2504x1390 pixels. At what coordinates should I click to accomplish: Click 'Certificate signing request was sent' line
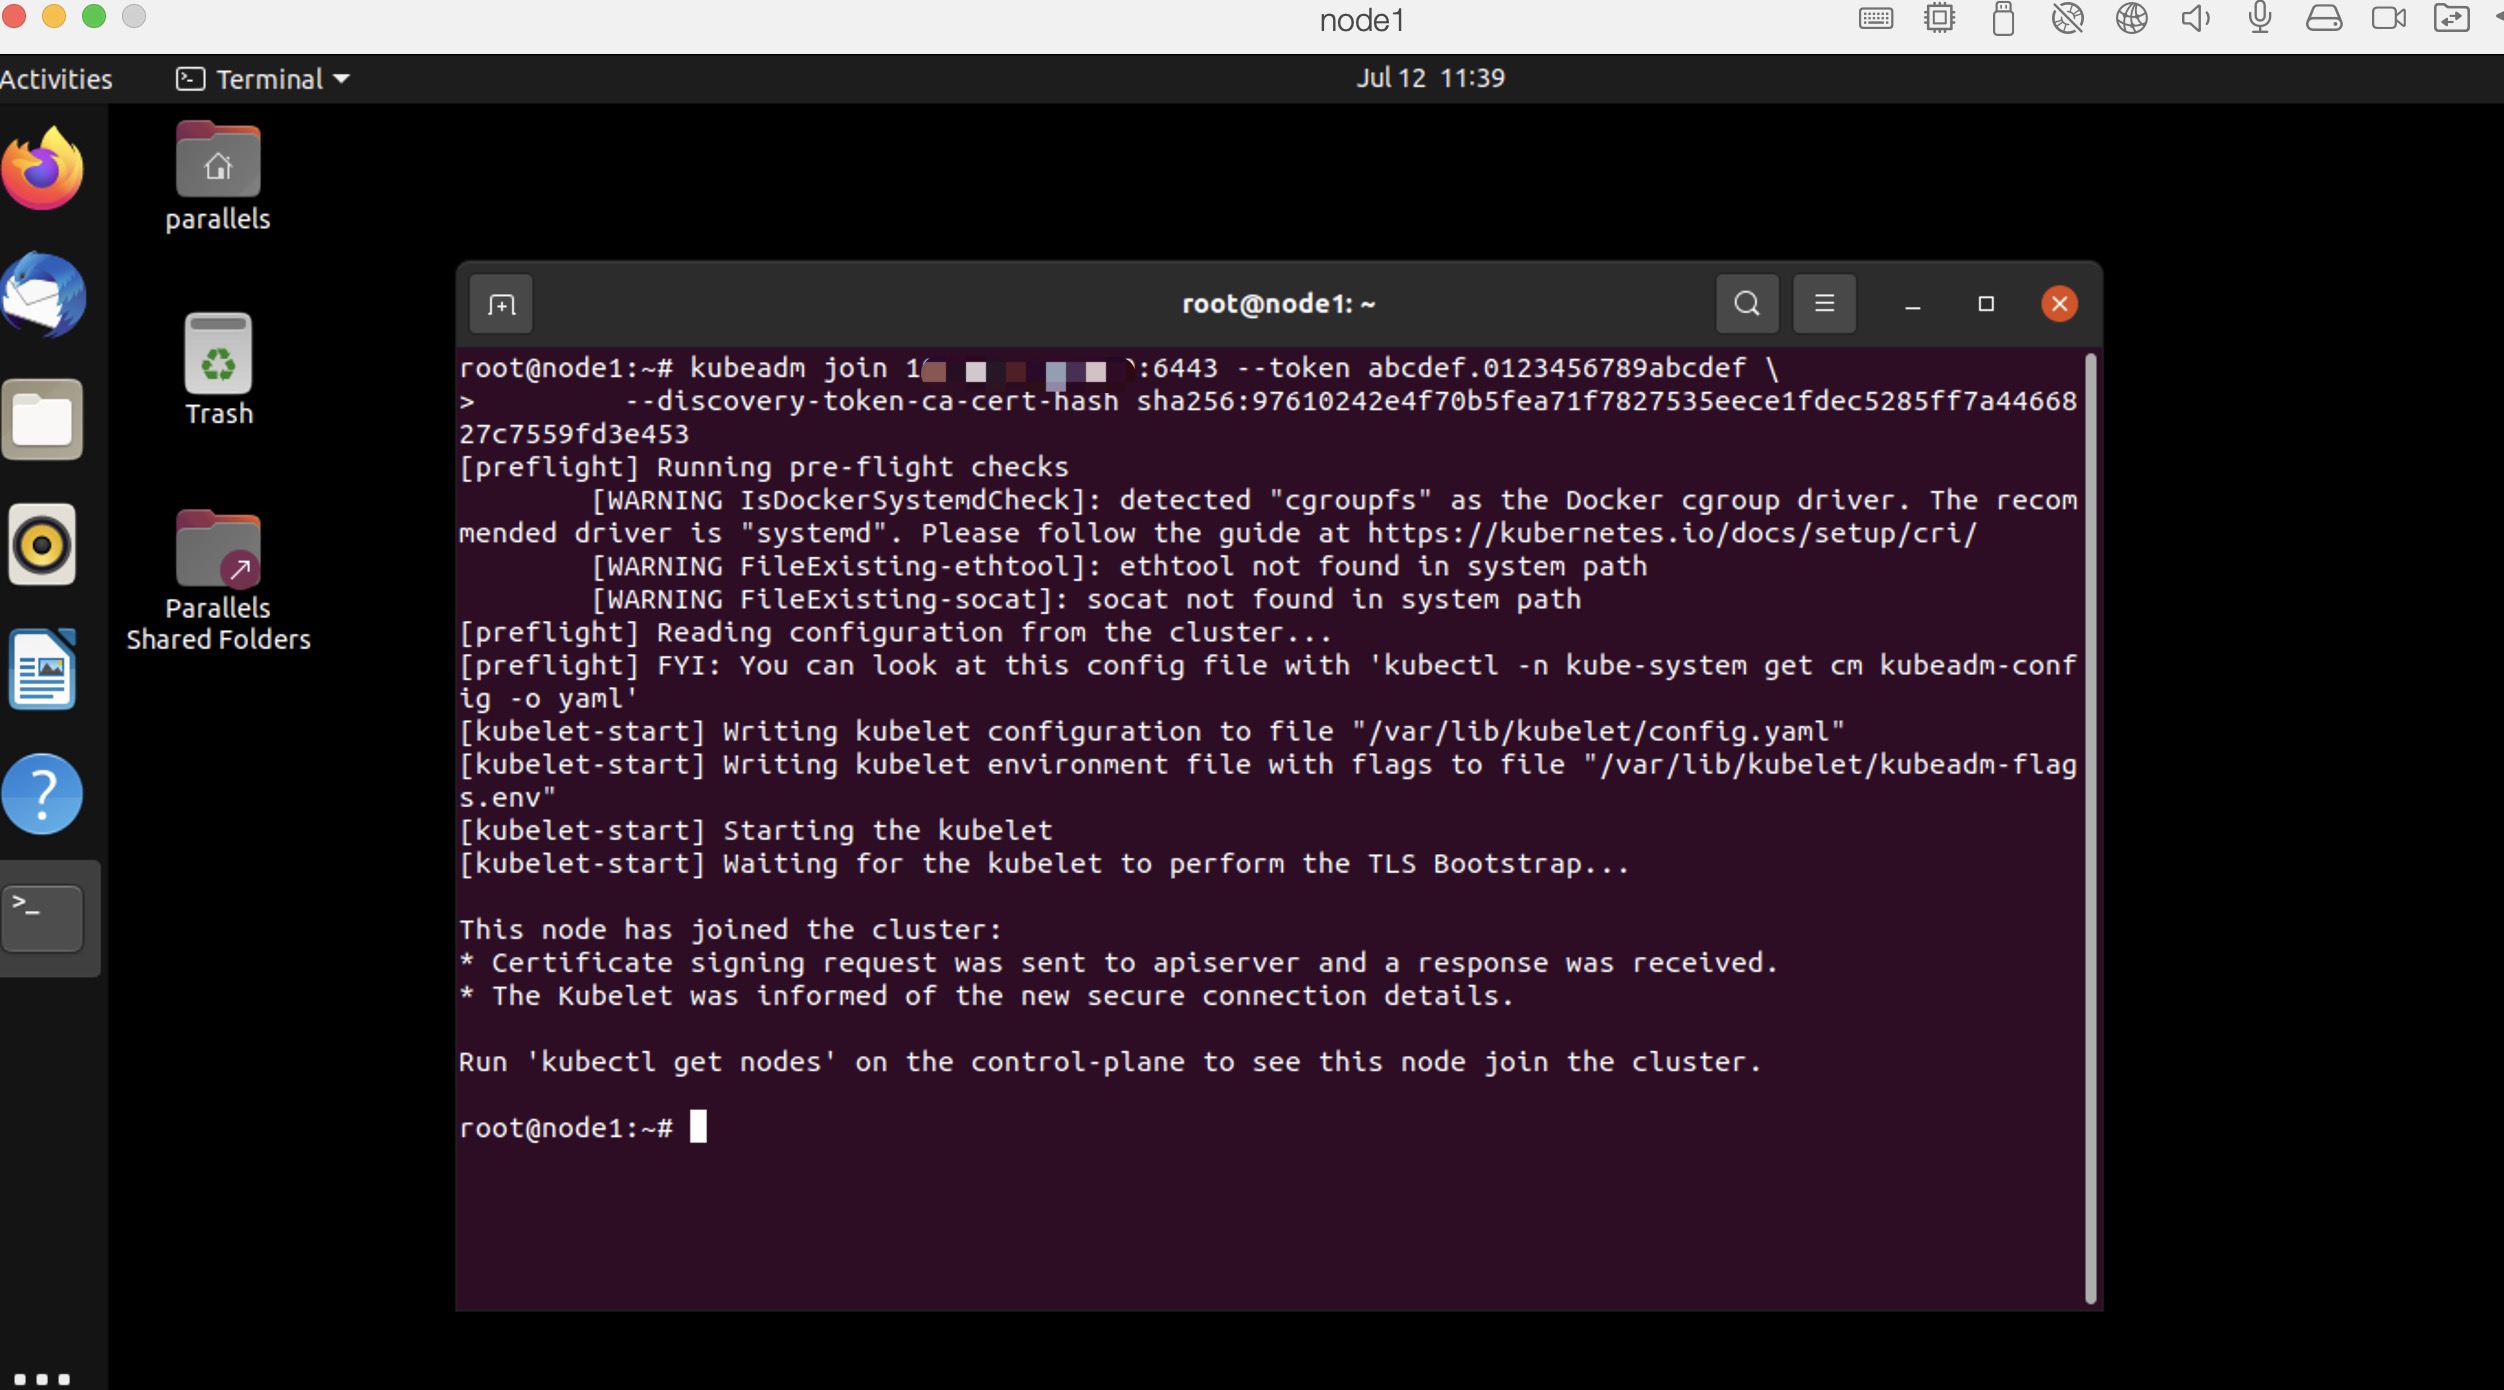pyautogui.click(x=1118, y=963)
